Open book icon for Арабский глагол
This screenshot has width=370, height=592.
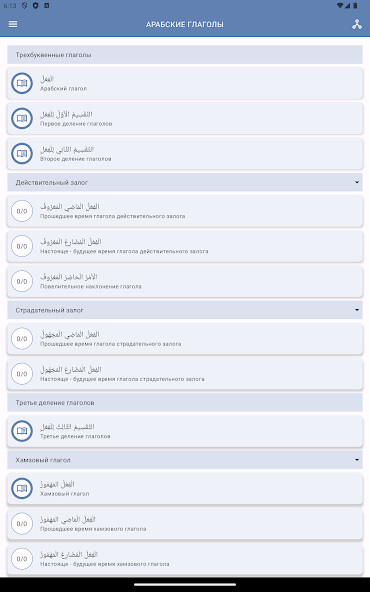pyautogui.click(x=22, y=83)
